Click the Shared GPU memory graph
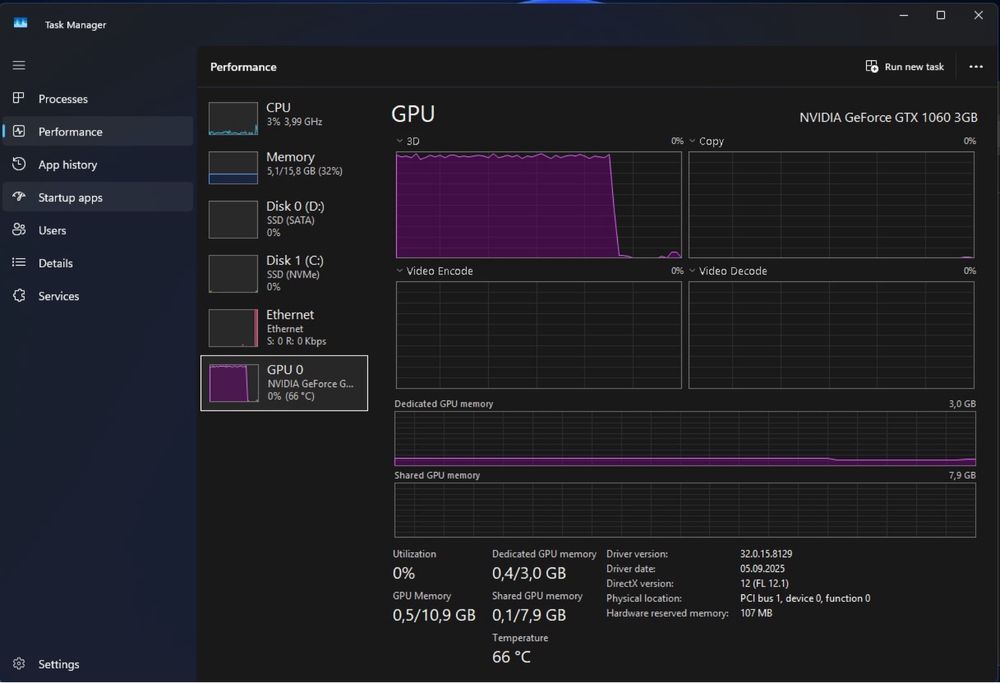The height and width of the screenshot is (683, 1000). [685, 510]
